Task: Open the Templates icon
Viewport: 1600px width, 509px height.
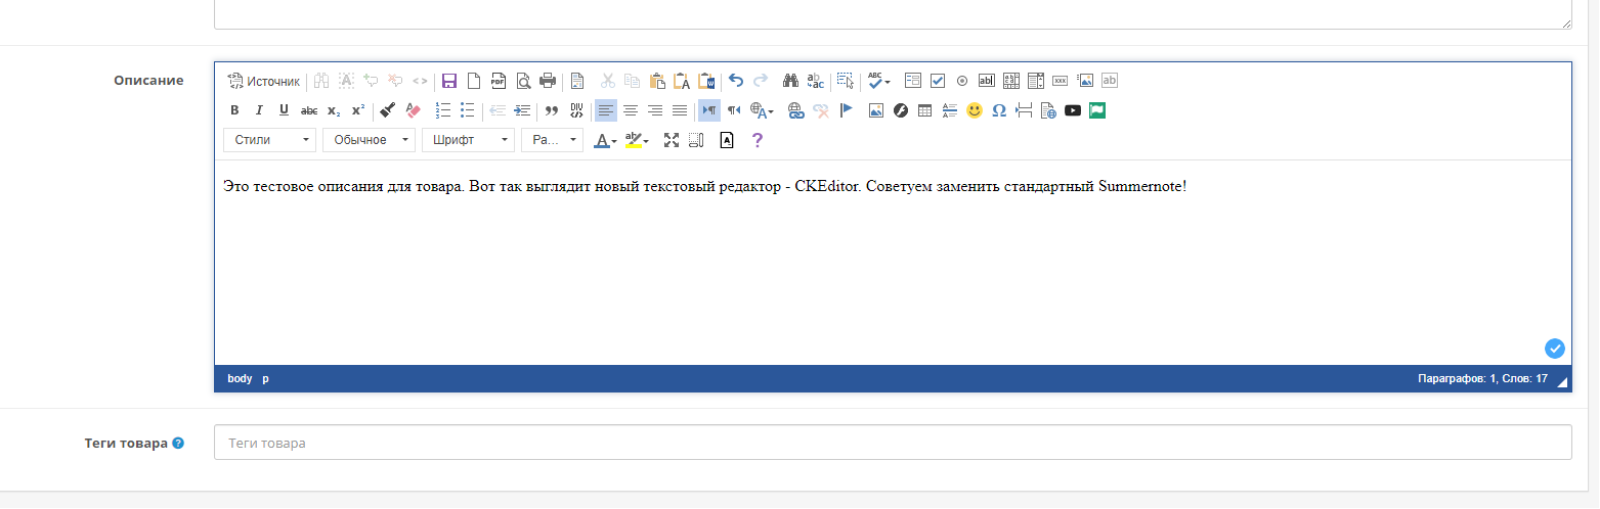Action: [577, 81]
